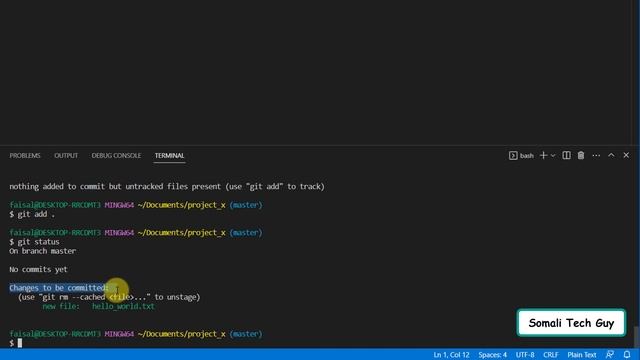Click the 'No commits yet' line
Image resolution: width=640 pixels, height=360 pixels.
click(x=38, y=269)
